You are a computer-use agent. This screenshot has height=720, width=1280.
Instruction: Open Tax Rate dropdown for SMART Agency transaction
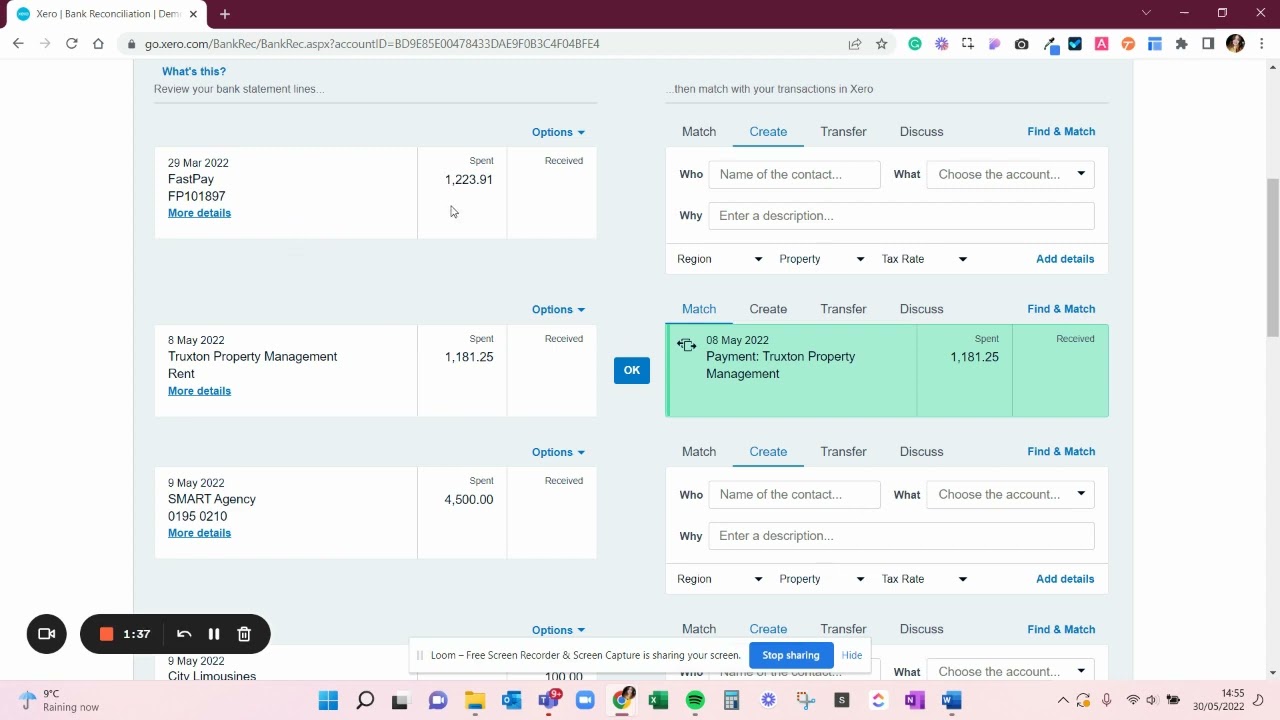[924, 579]
